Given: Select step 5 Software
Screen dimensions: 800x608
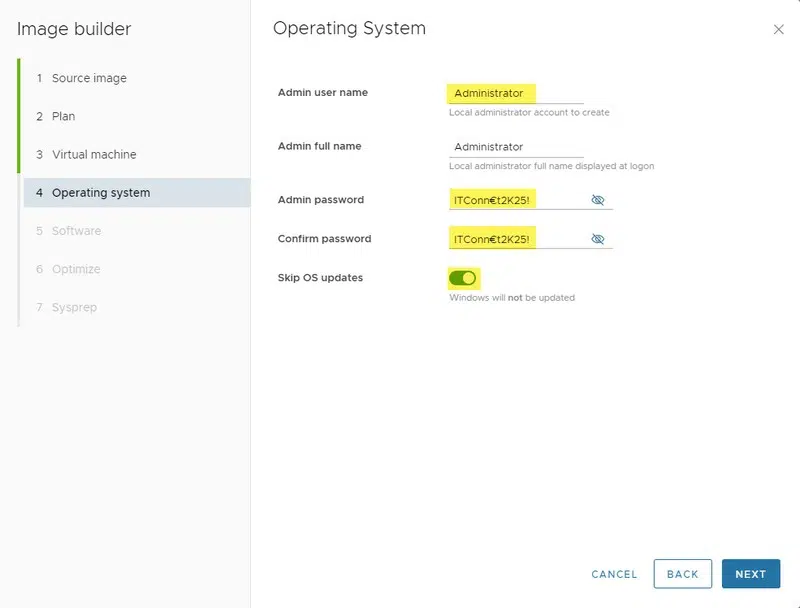Looking at the screenshot, I should pos(76,231).
